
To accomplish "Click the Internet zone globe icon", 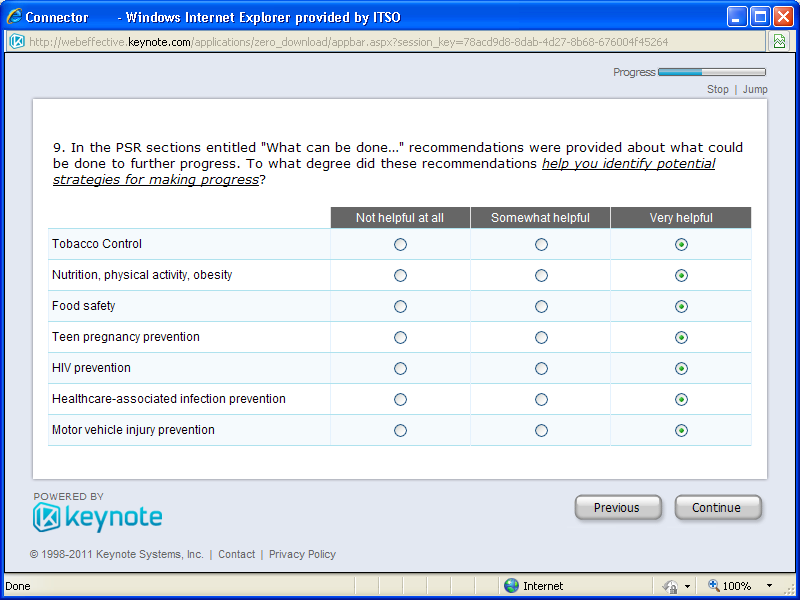I will click(x=511, y=586).
